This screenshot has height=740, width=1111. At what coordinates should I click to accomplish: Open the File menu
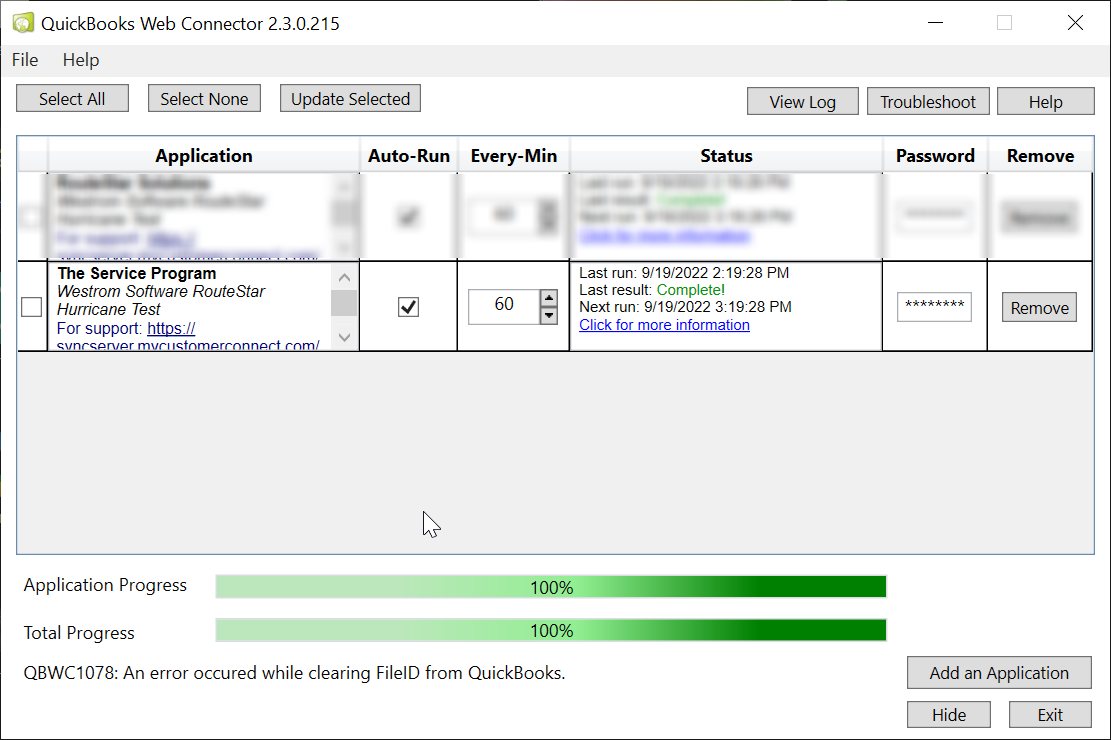click(x=25, y=60)
